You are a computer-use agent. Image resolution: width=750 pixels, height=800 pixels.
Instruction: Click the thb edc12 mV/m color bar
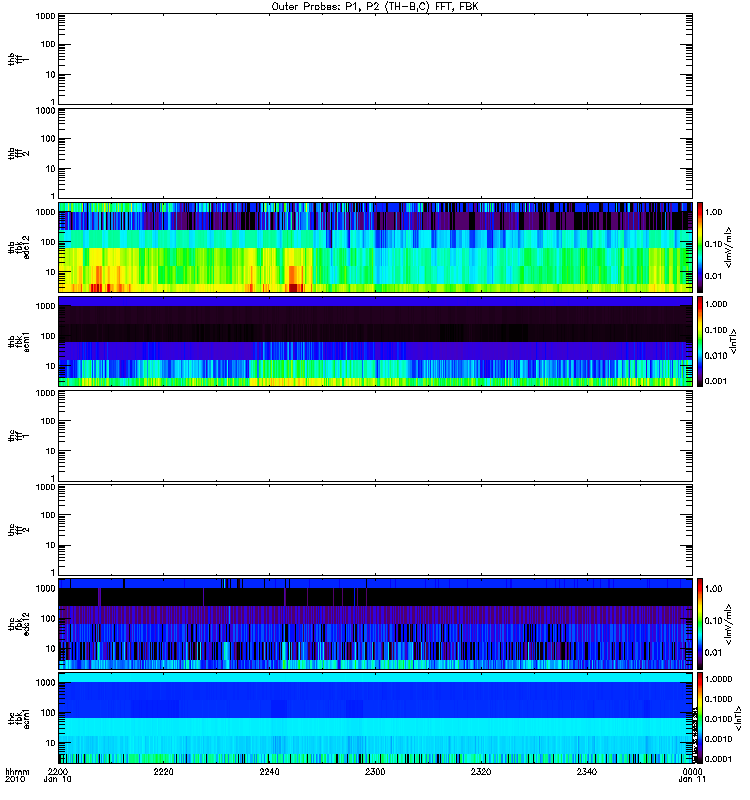point(700,247)
